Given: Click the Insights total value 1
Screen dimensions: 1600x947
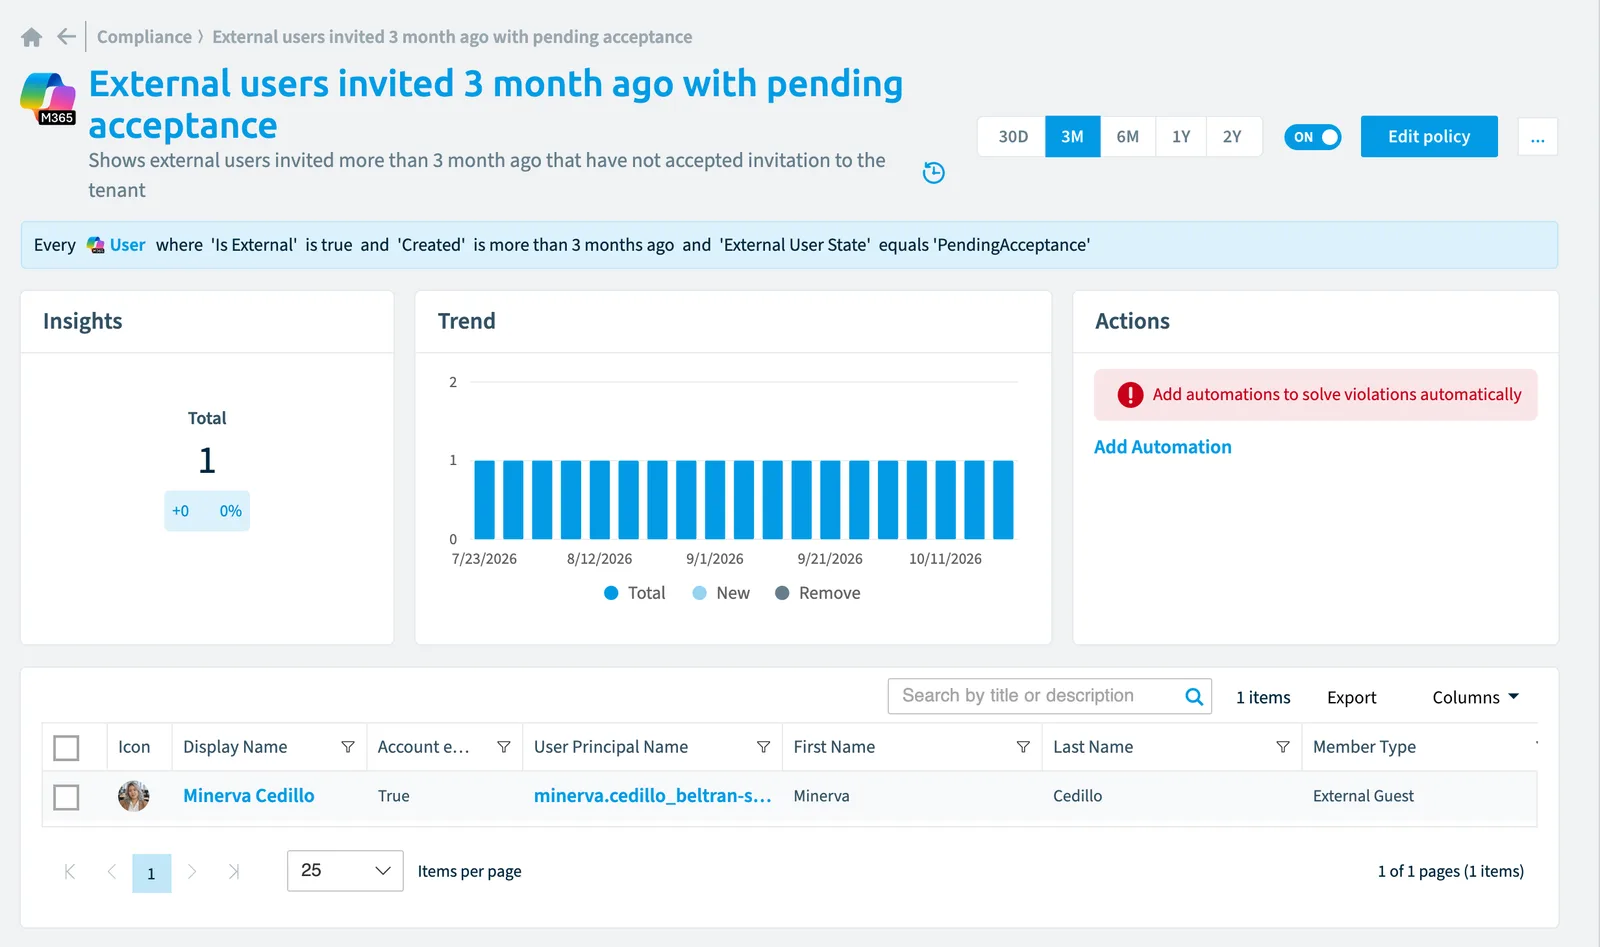Looking at the screenshot, I should (x=207, y=460).
